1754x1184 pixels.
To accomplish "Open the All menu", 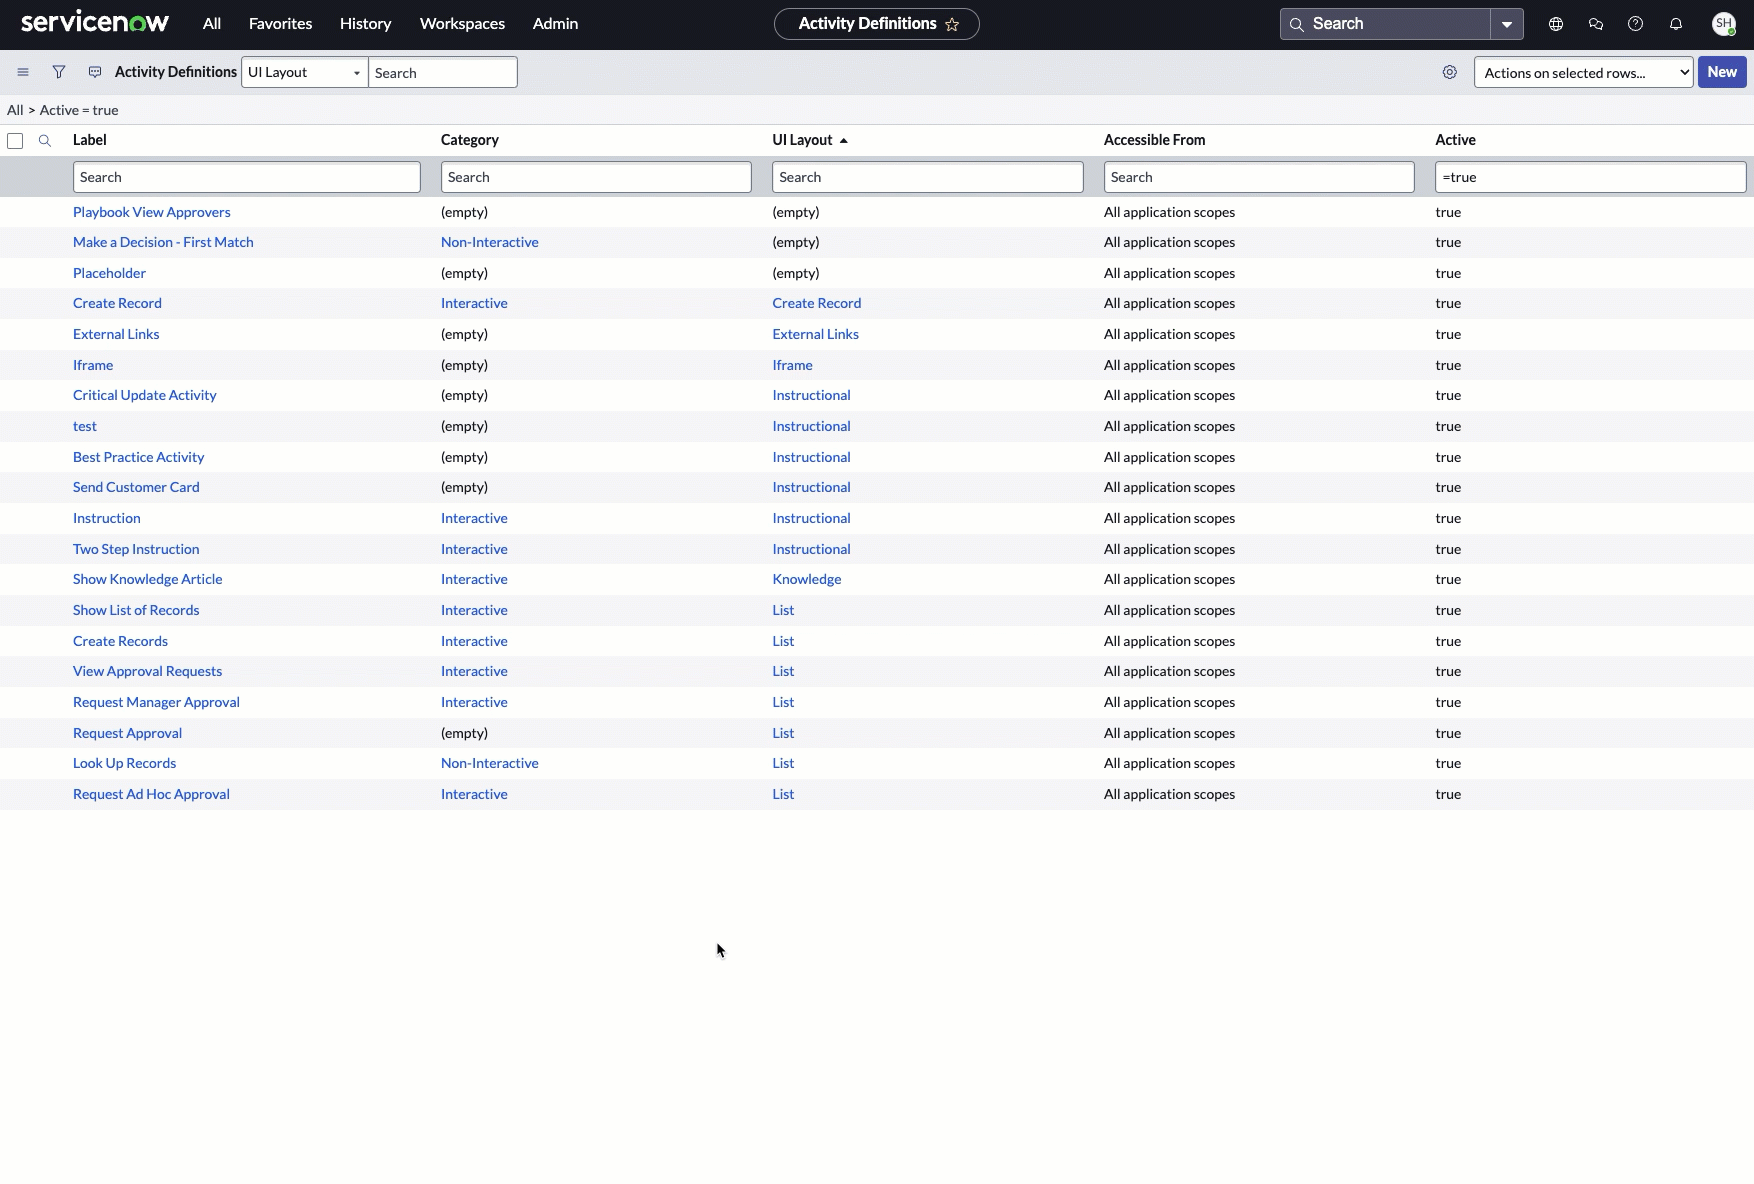I will pos(212,24).
